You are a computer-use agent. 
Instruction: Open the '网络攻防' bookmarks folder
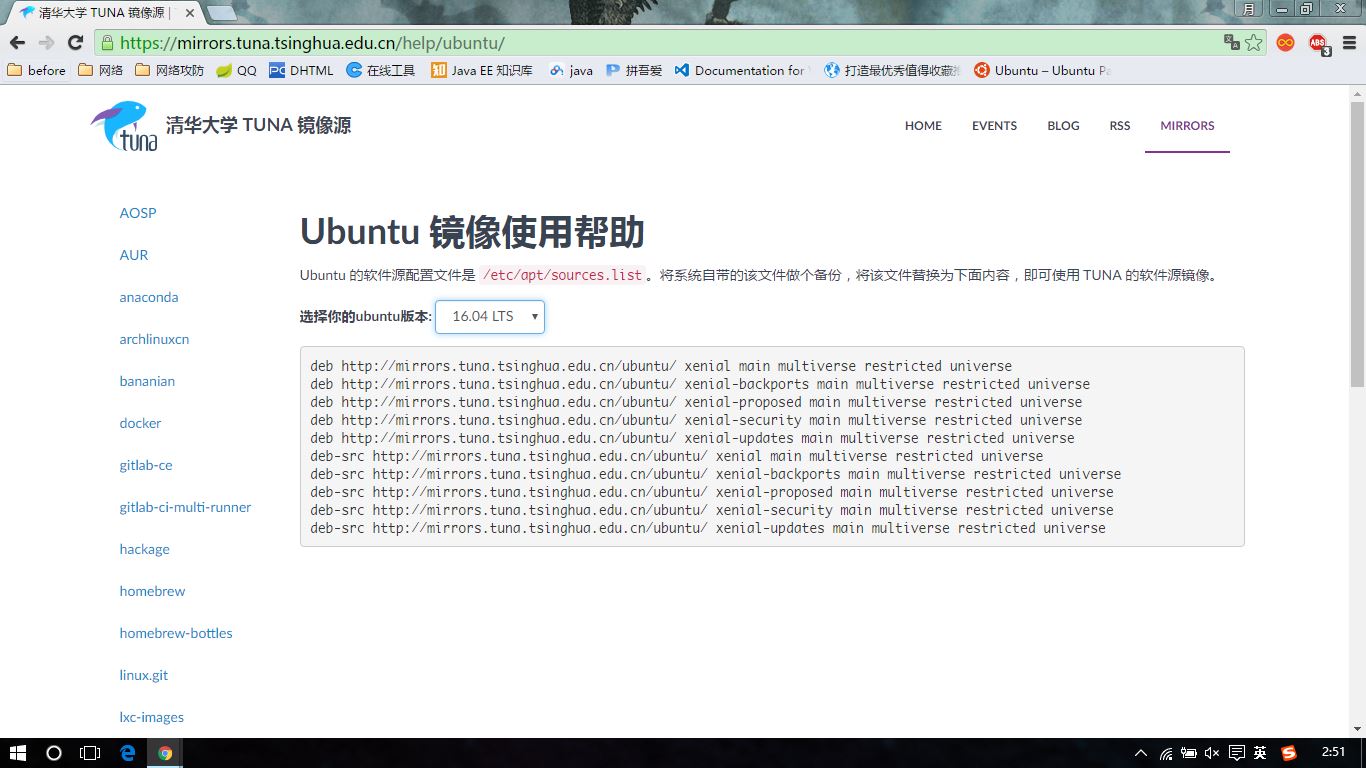(x=169, y=70)
